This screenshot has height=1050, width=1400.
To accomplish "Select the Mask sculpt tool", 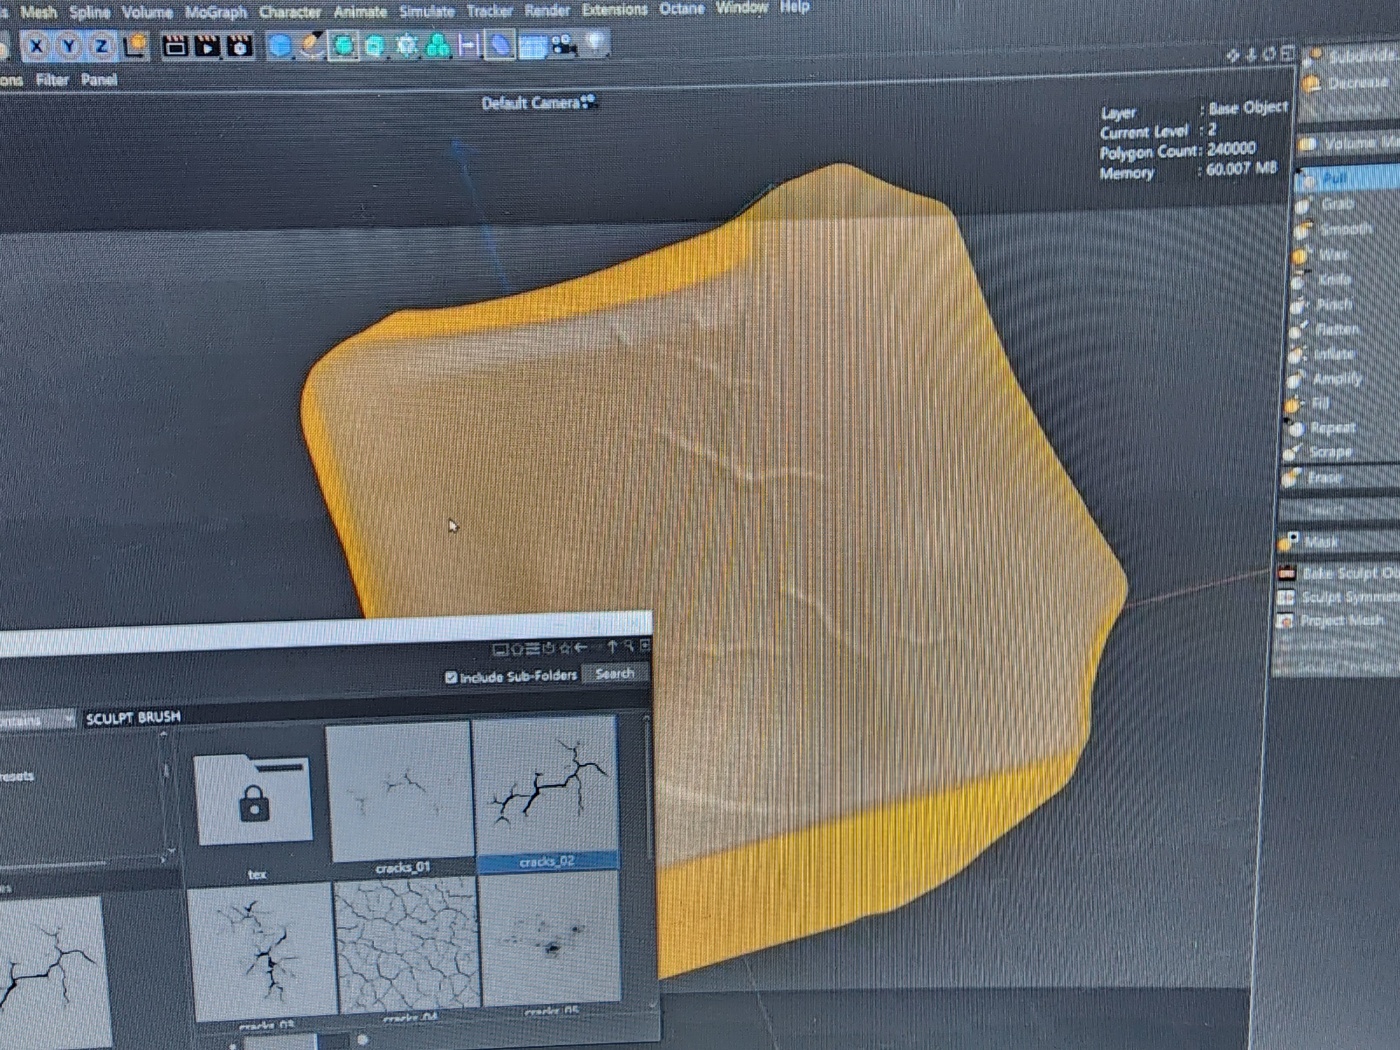I will [1337, 542].
